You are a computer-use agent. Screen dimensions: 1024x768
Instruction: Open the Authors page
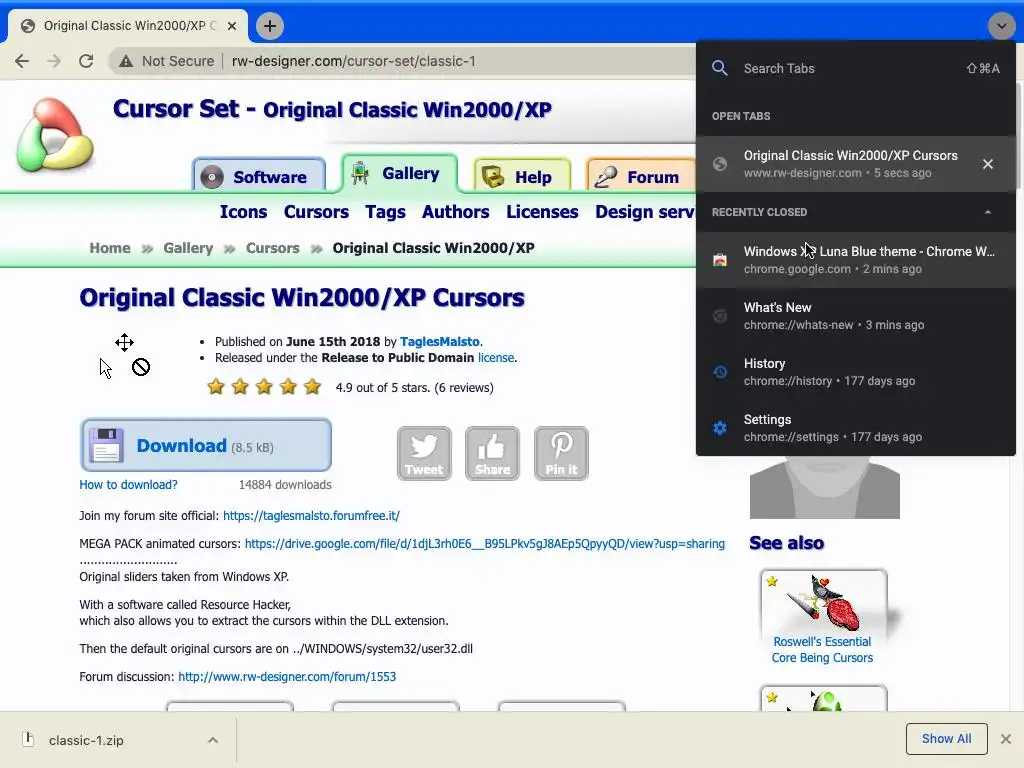click(455, 212)
